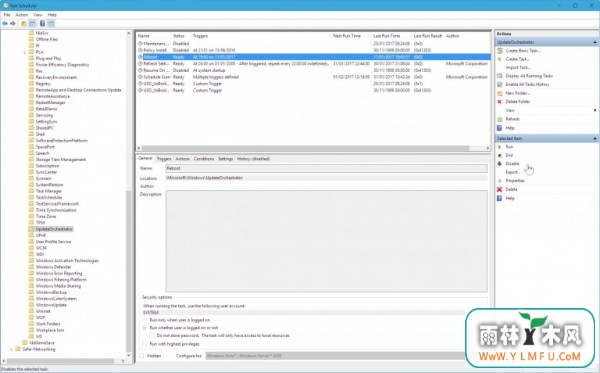The height and width of the screenshot is (373, 600).
Task: Click the task list horizontal scrollbar
Action: coord(305,148)
